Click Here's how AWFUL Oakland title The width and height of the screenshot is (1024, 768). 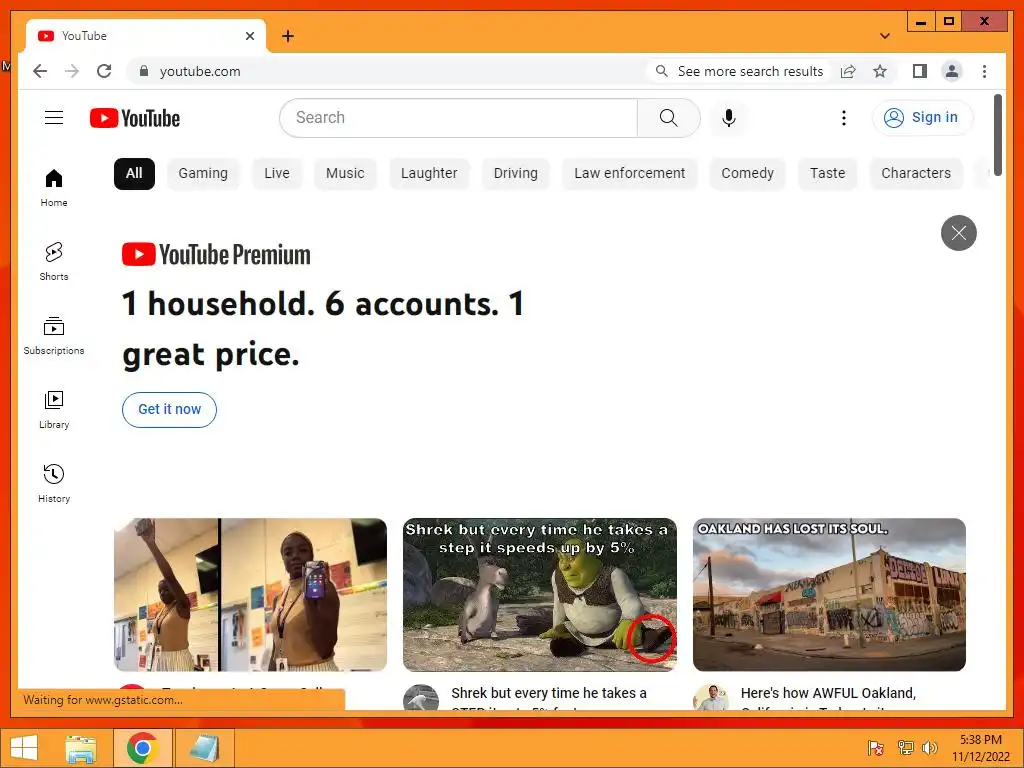click(828, 697)
